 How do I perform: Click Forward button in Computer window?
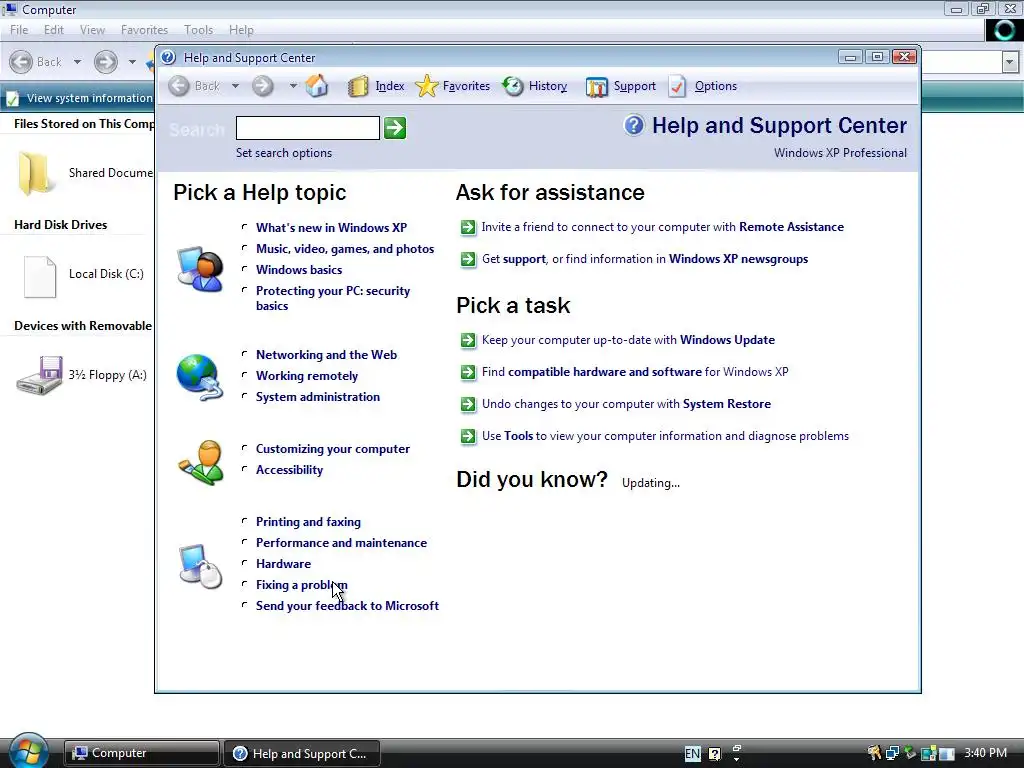point(106,62)
